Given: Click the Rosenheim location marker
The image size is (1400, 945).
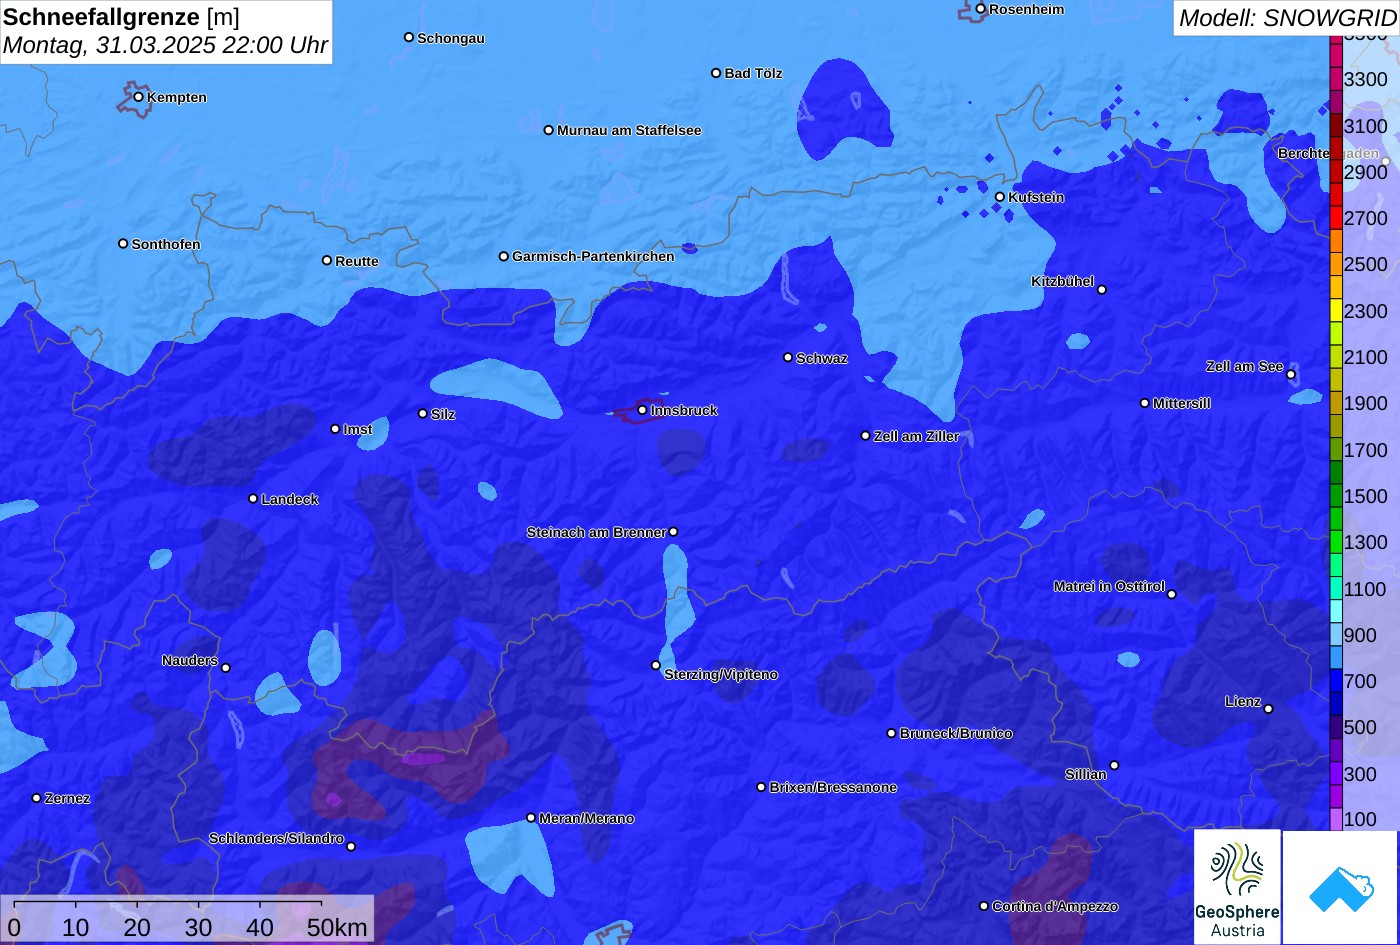Looking at the screenshot, I should tap(980, 9).
